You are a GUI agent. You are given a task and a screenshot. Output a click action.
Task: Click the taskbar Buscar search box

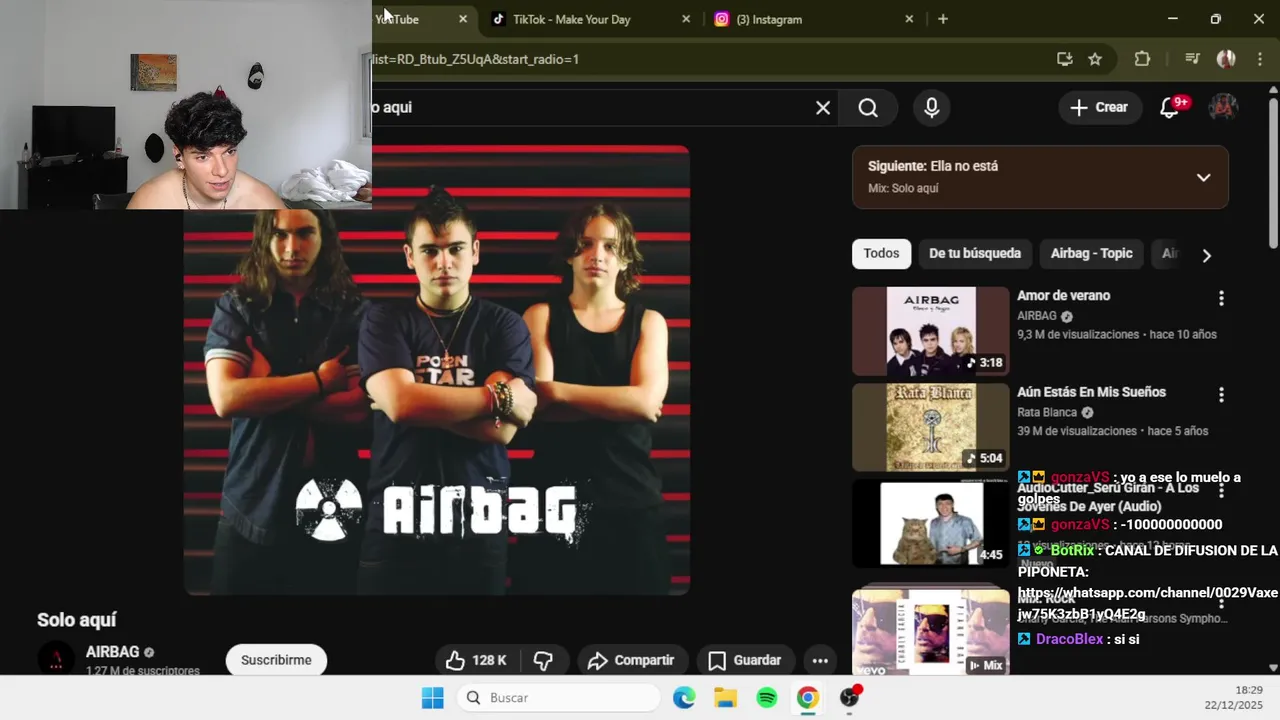pyautogui.click(x=559, y=698)
